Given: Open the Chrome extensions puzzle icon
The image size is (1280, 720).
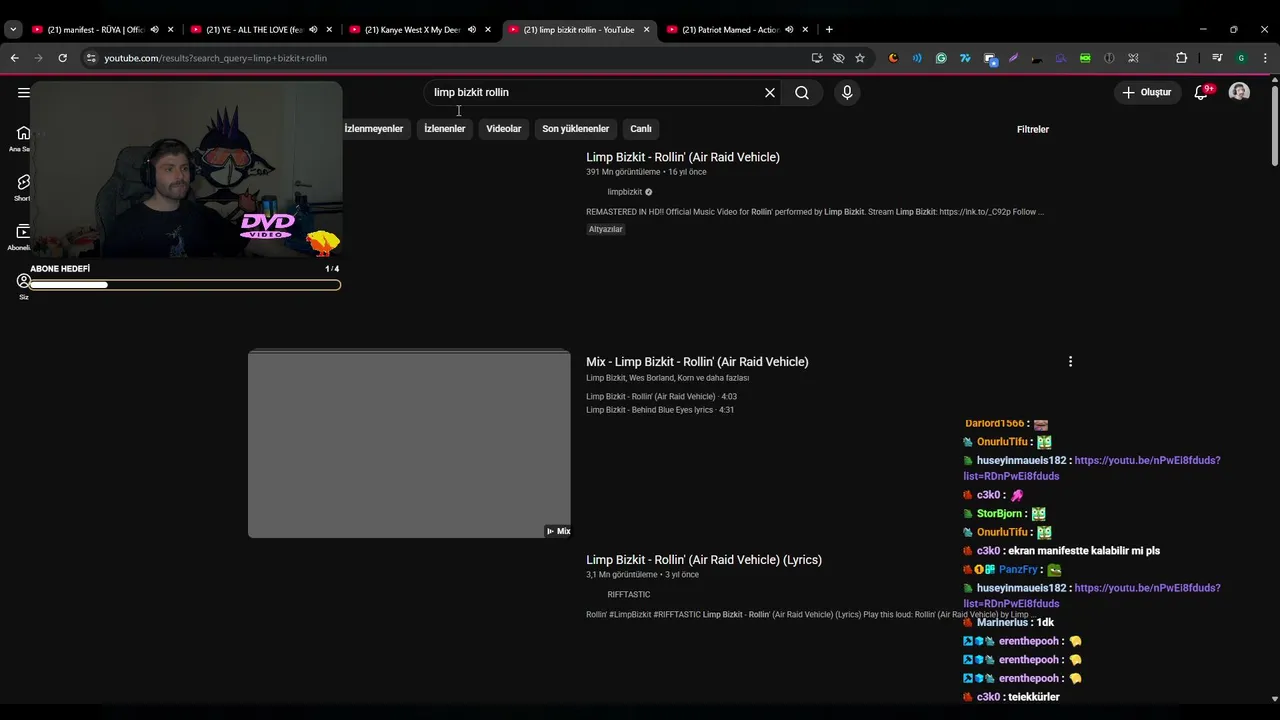Looking at the screenshot, I should (x=1181, y=58).
